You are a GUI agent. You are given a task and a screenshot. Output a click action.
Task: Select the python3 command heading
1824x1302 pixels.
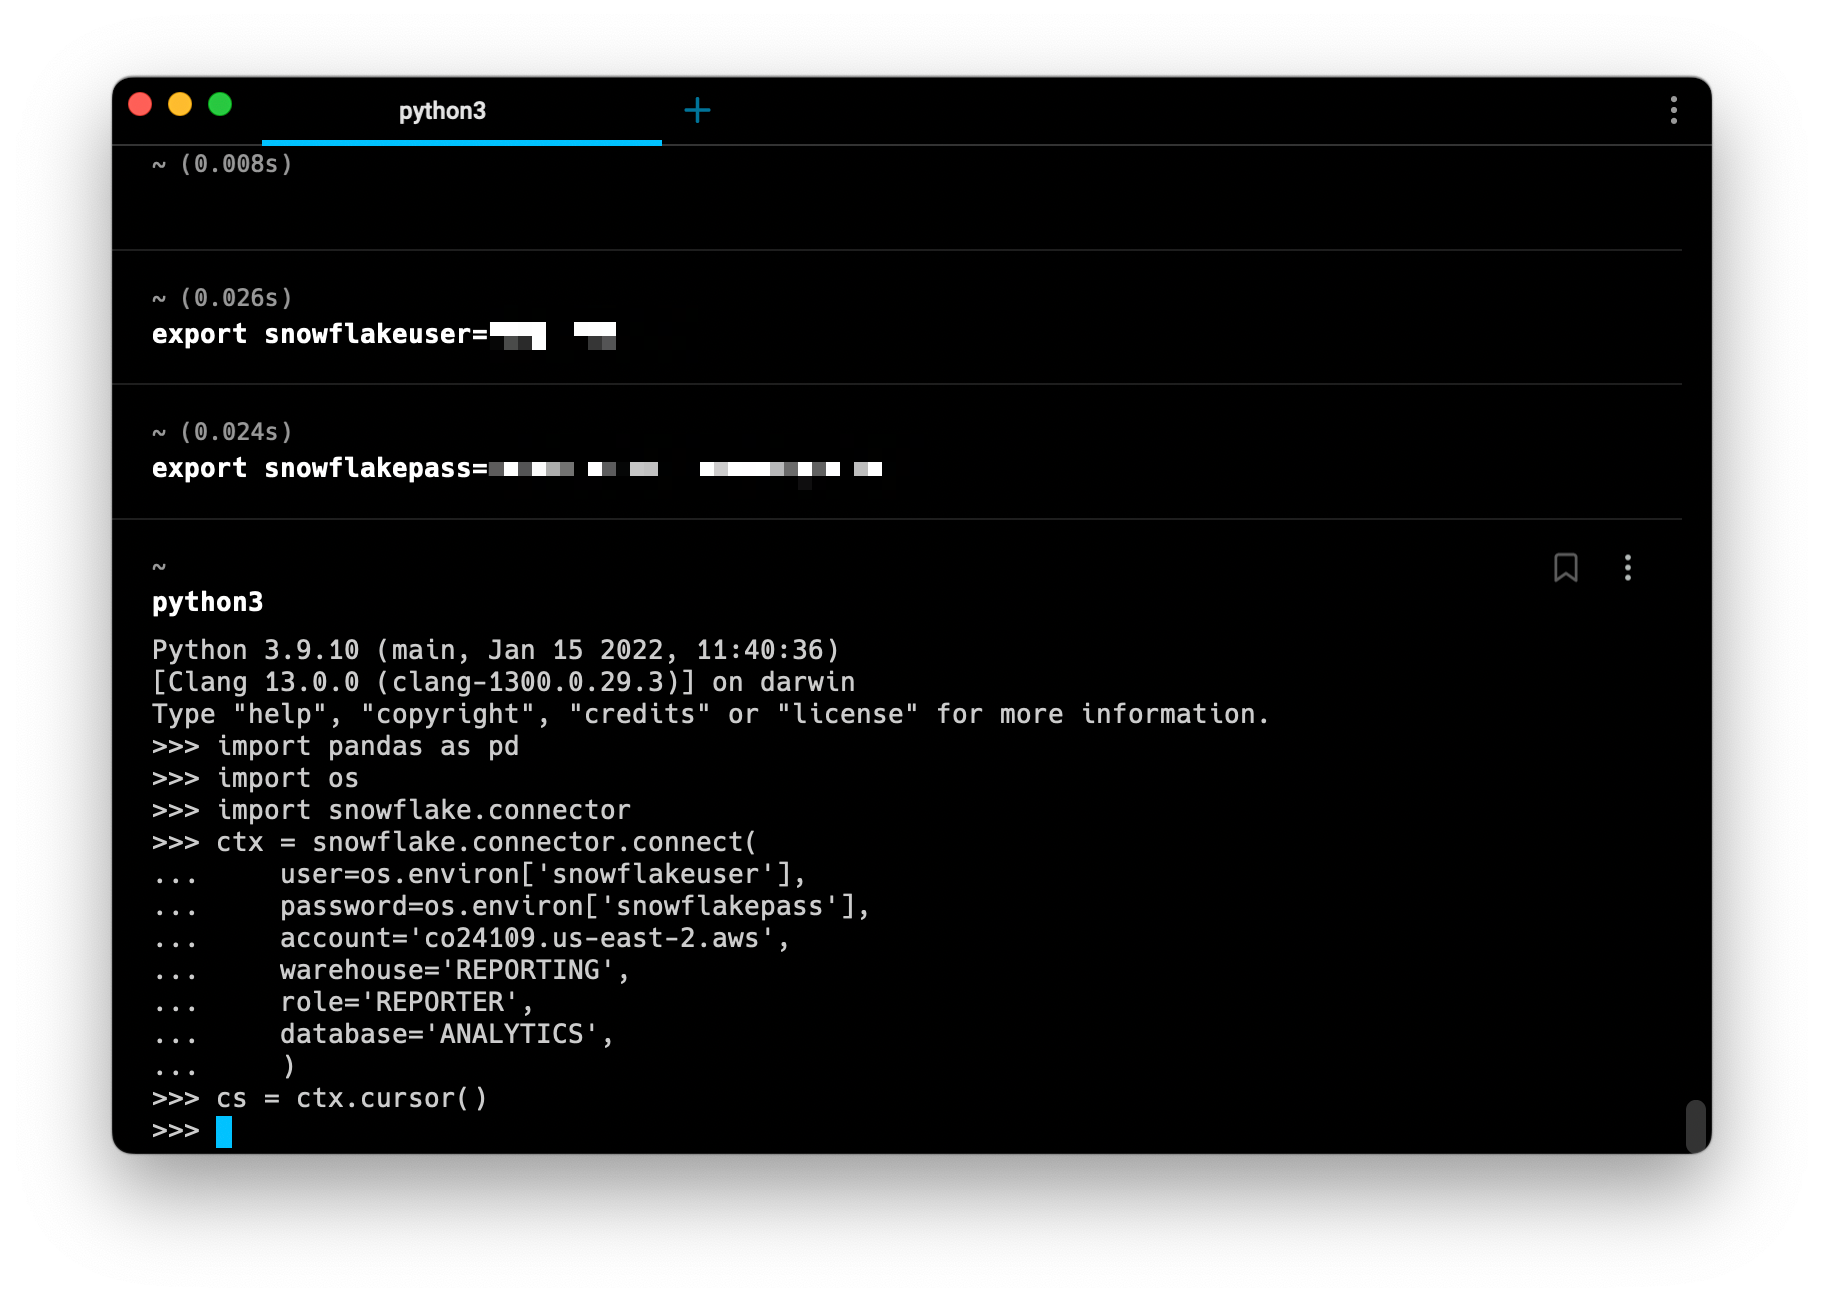208,602
